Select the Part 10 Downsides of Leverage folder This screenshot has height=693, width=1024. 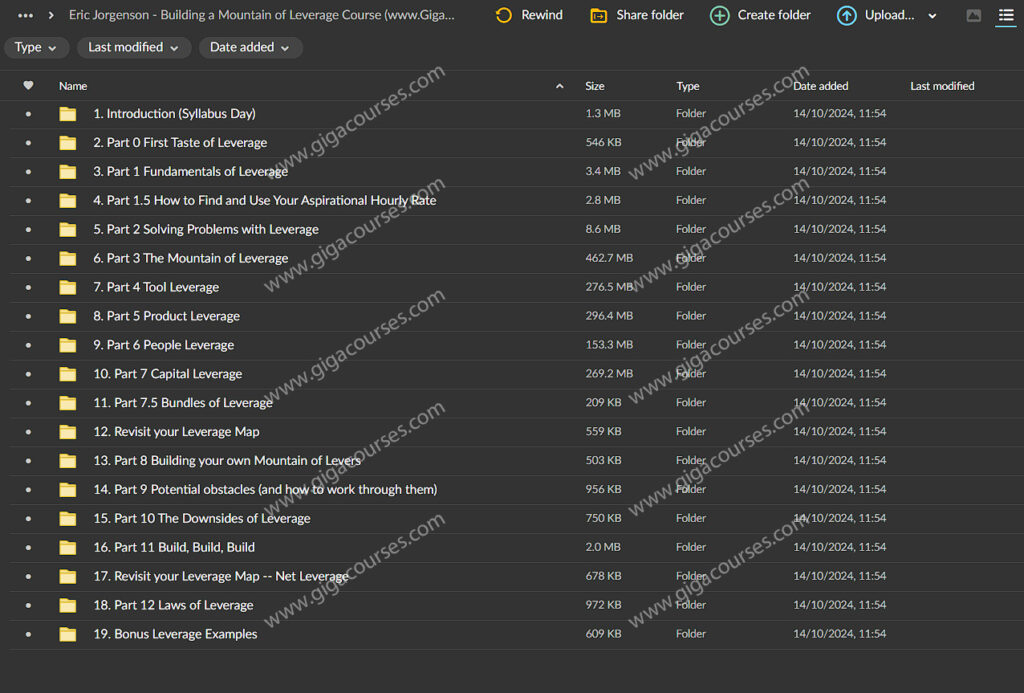click(201, 518)
